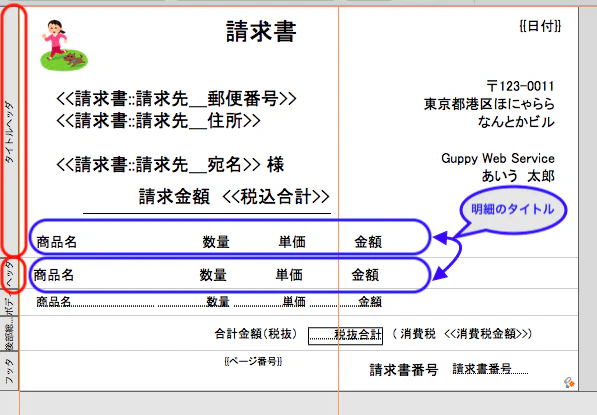Select the 請求先__住所 merge field

tap(158, 121)
